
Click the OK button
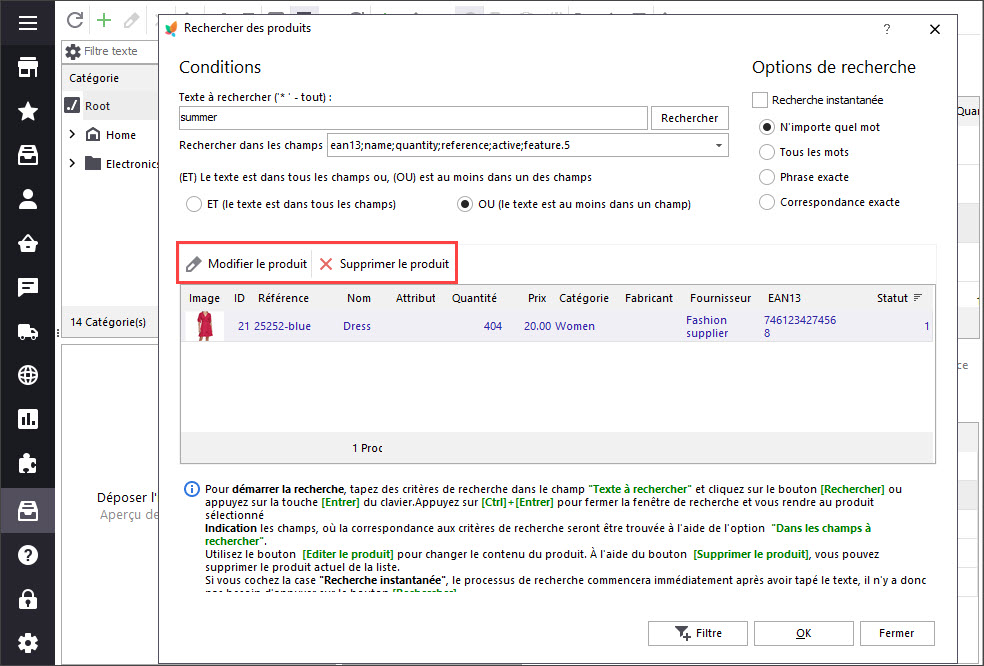pyautogui.click(x=804, y=633)
